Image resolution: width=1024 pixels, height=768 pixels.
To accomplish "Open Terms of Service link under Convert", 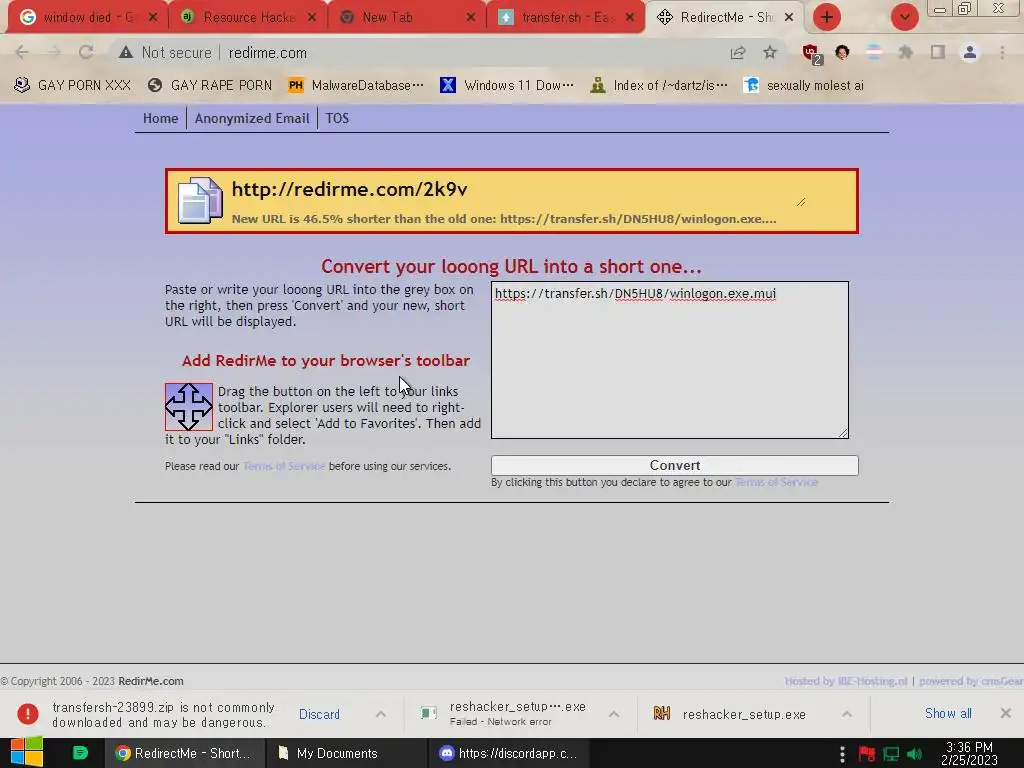I will click(776, 482).
